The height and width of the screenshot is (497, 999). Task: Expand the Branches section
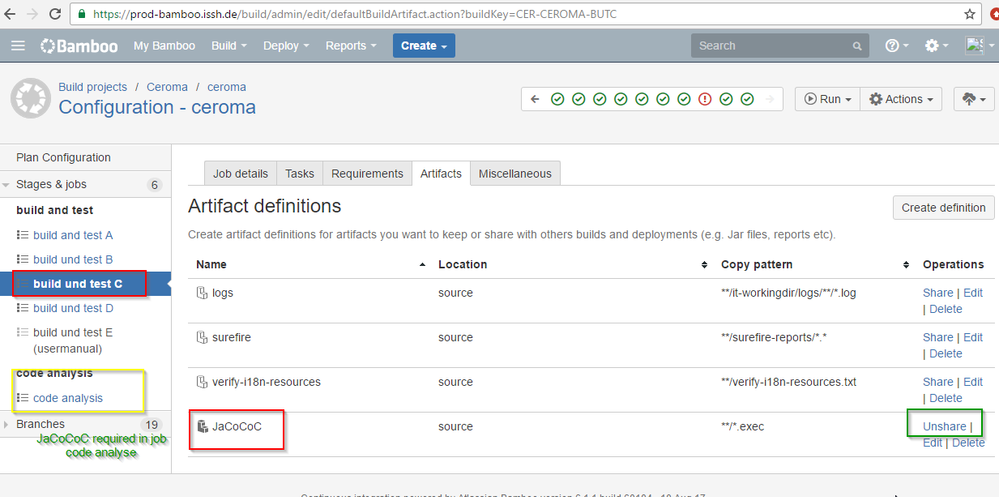[6, 424]
